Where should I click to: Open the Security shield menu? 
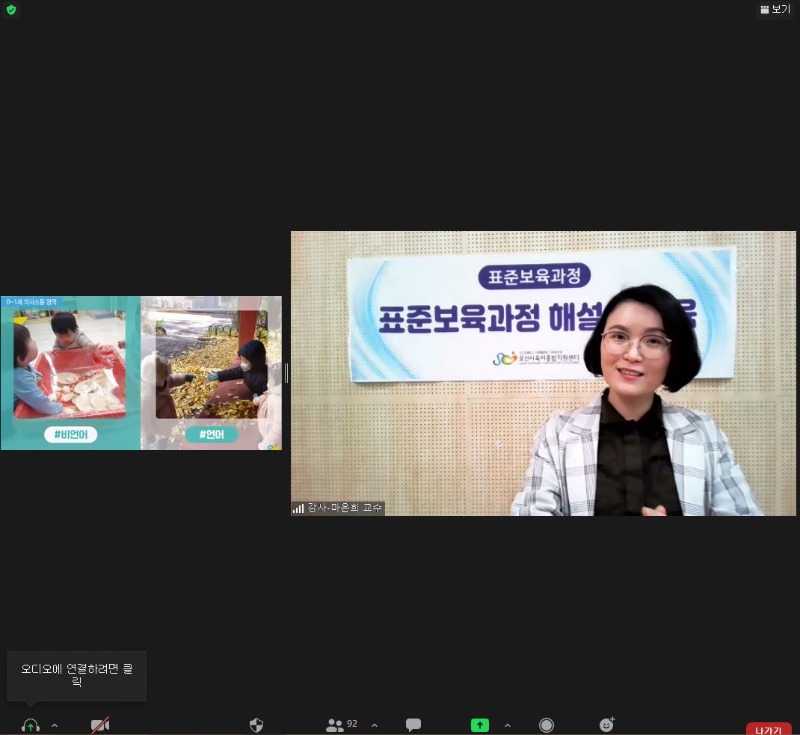pos(256,725)
